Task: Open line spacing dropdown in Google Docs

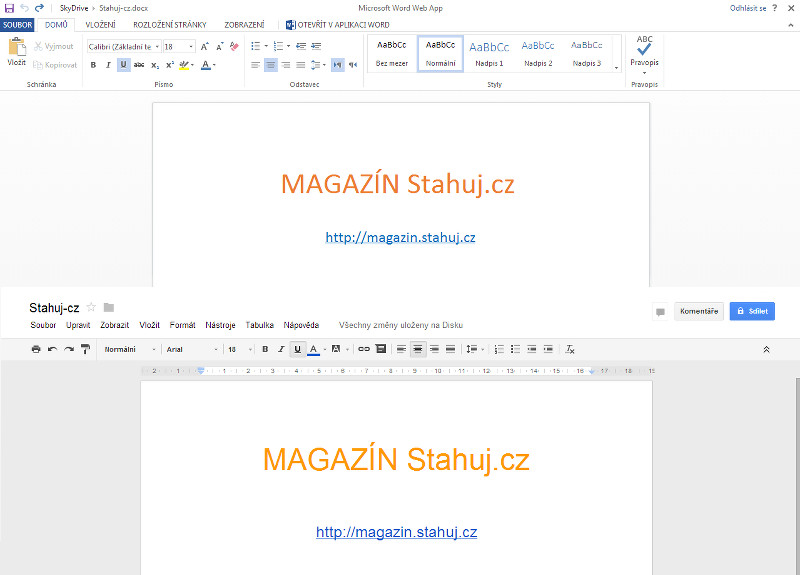Action: (x=474, y=349)
